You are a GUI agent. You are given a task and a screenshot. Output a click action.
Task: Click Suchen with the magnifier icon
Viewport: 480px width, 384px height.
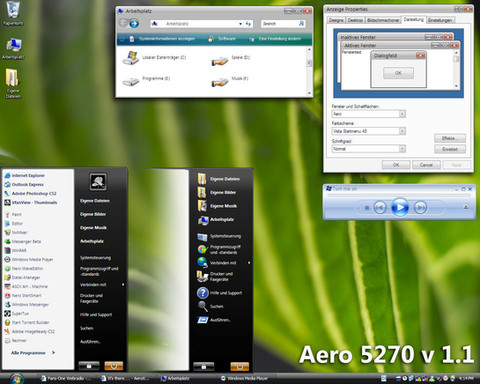pos(211,306)
